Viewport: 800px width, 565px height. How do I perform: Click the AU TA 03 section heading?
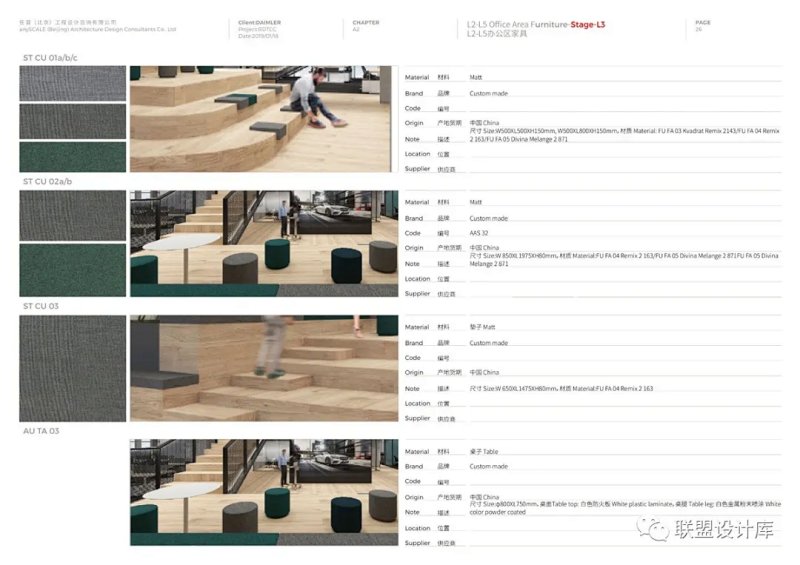(x=41, y=431)
